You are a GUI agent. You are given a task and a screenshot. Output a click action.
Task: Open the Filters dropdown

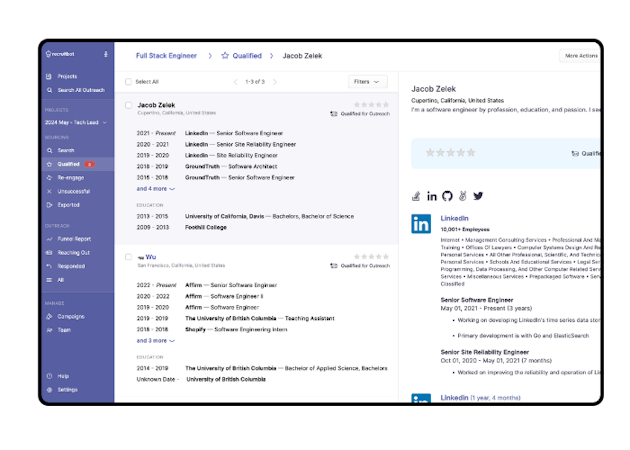[367, 82]
